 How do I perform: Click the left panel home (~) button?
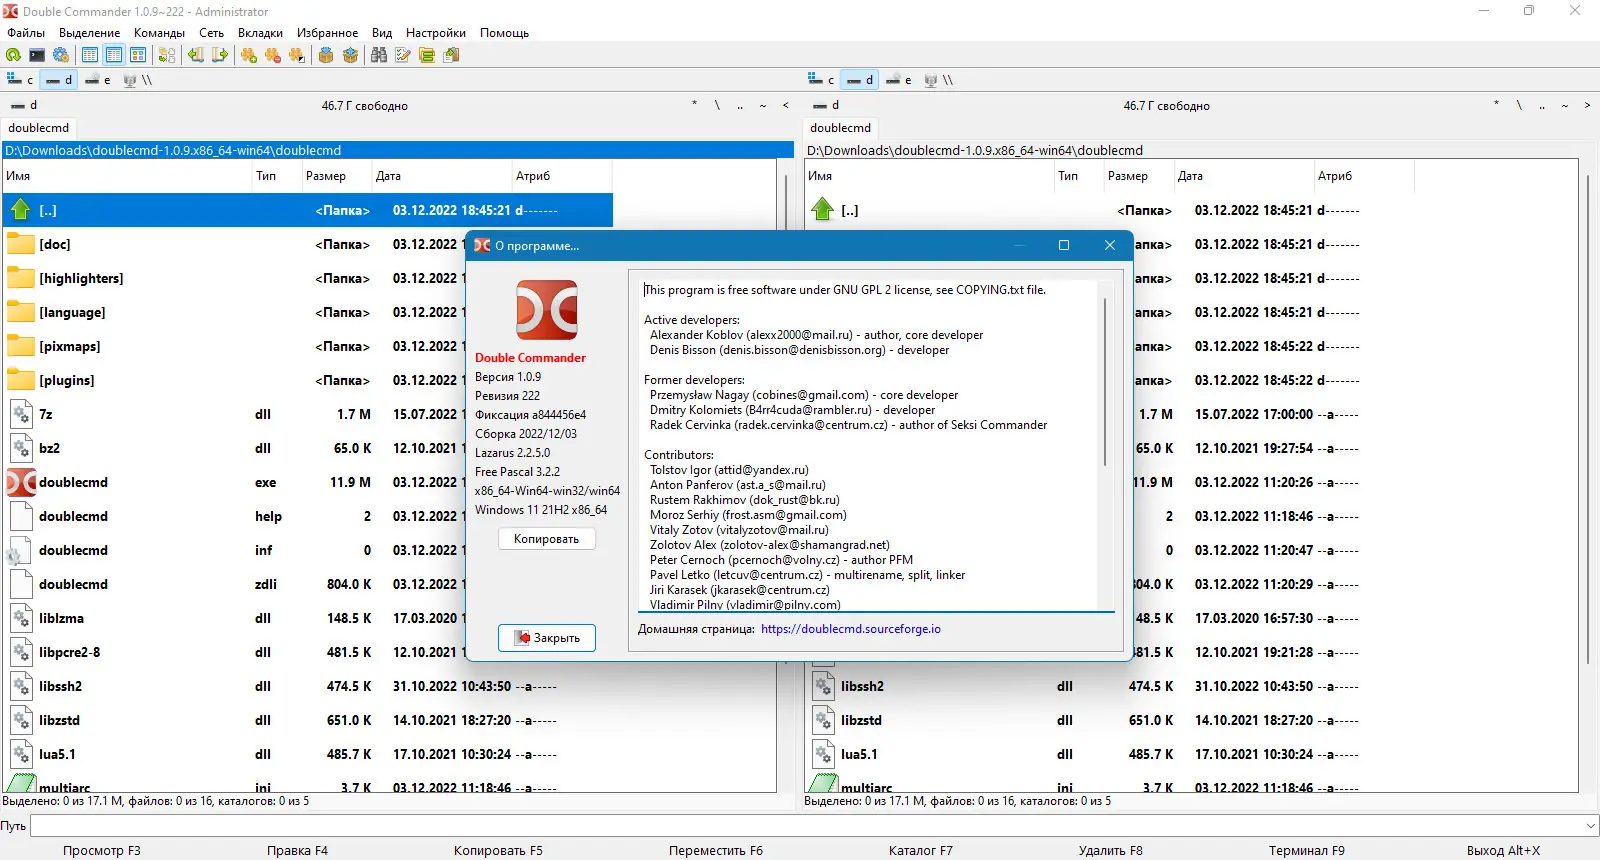[x=763, y=105]
